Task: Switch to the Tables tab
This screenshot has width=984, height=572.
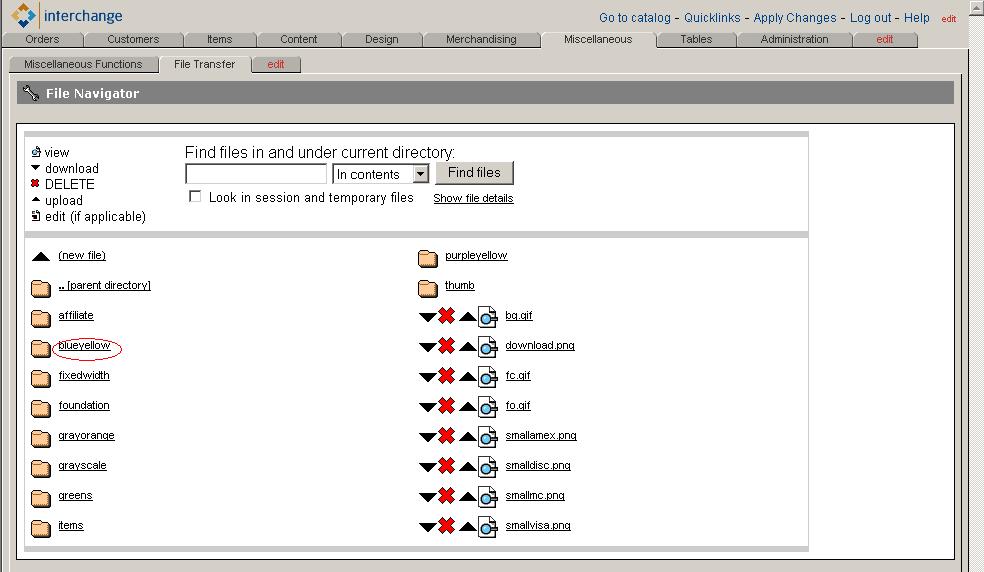Action: click(x=696, y=39)
